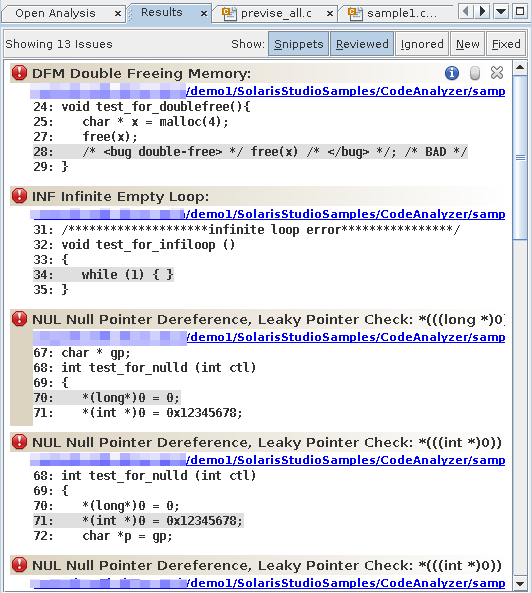Select line 32 'void test_for_infiloop ()'
Screen dimensions: 532x593
coord(134,245)
